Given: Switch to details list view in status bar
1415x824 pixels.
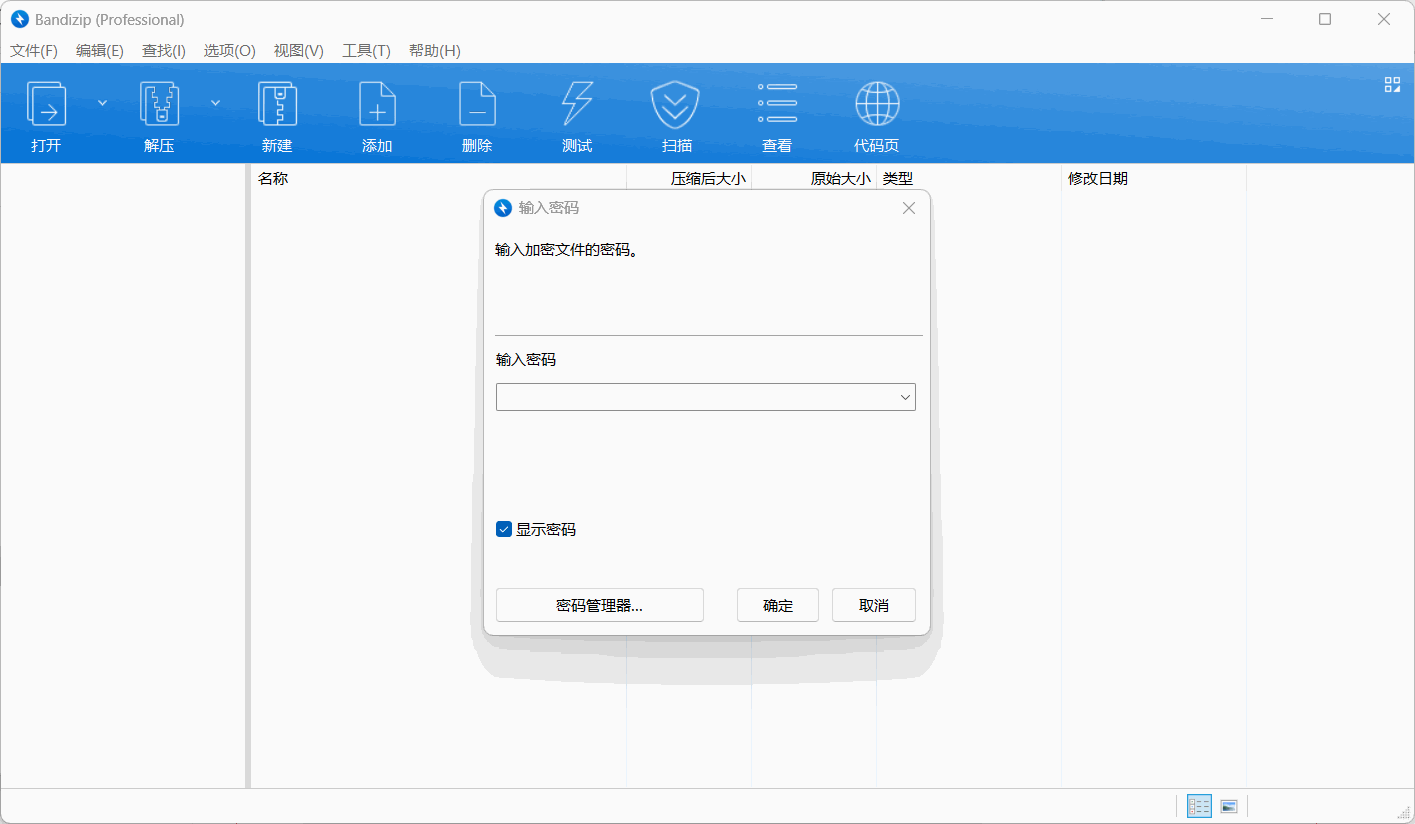Looking at the screenshot, I should 1199,806.
